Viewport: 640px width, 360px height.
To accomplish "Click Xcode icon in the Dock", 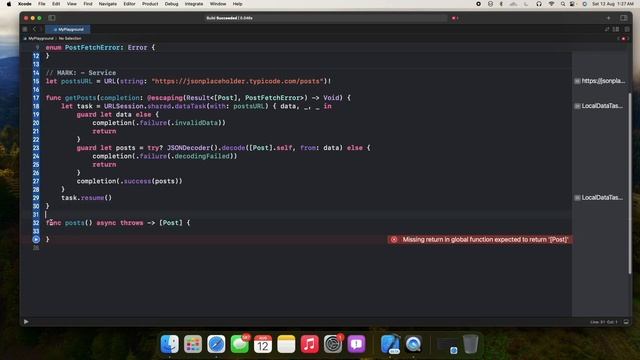I will [390, 344].
